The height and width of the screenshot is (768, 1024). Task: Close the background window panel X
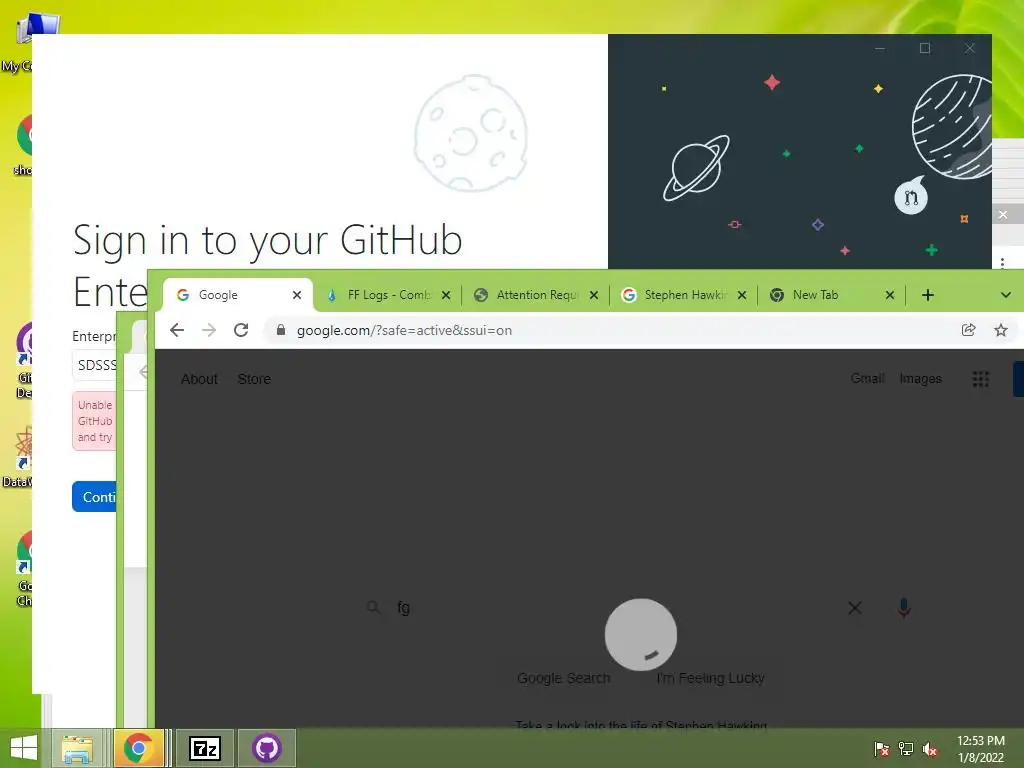1003,215
